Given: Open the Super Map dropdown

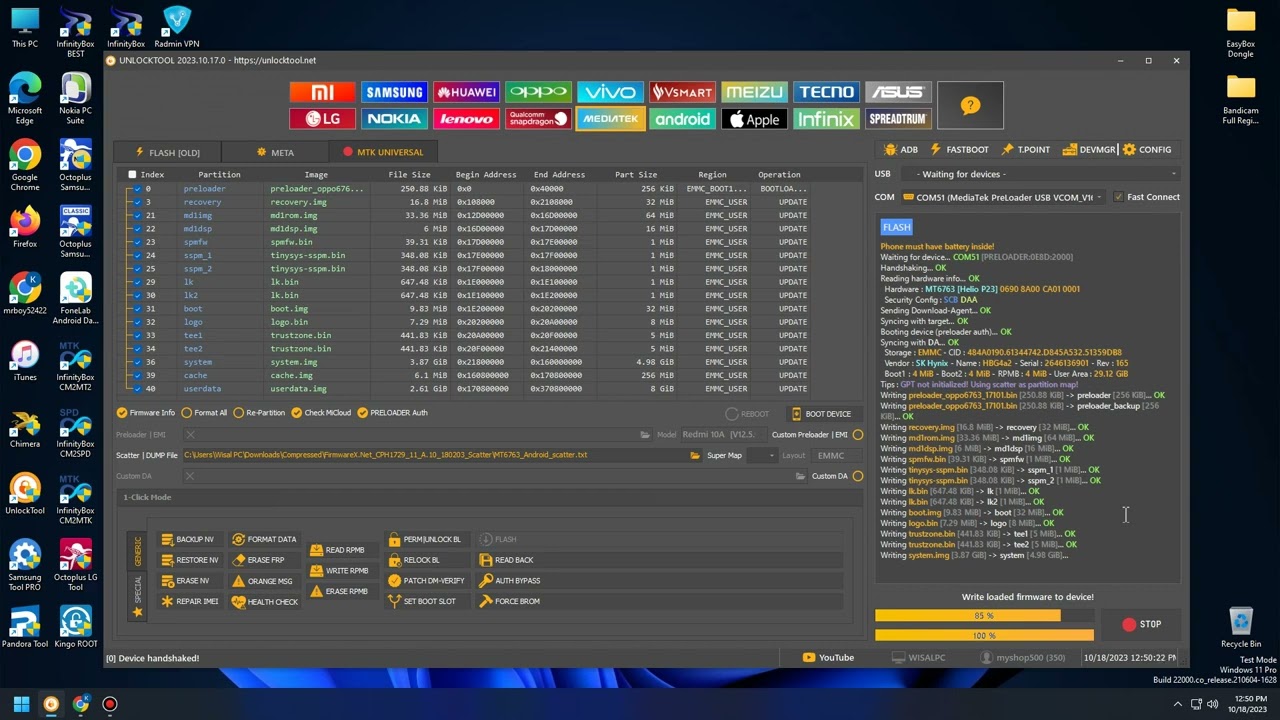Looking at the screenshot, I should [x=761, y=456].
